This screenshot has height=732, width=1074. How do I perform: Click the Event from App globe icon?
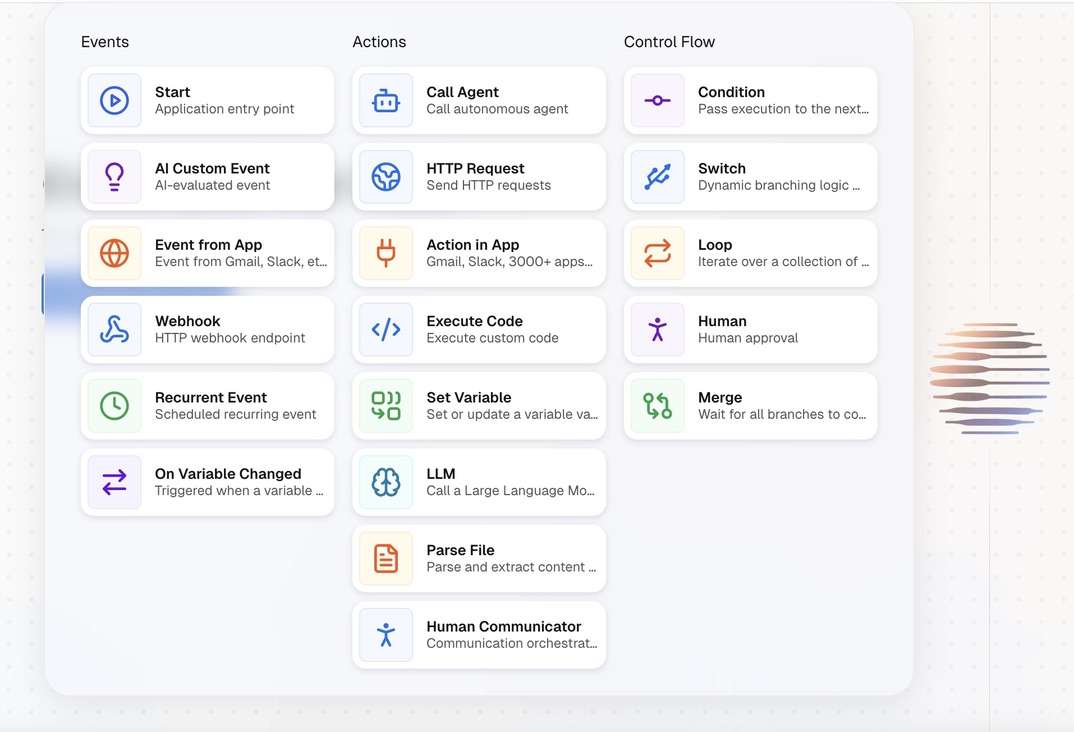114,253
